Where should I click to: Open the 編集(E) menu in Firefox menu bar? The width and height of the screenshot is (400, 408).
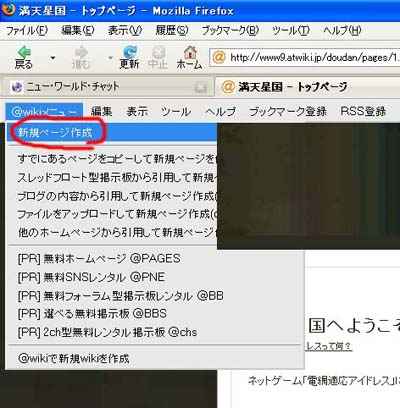(78, 30)
